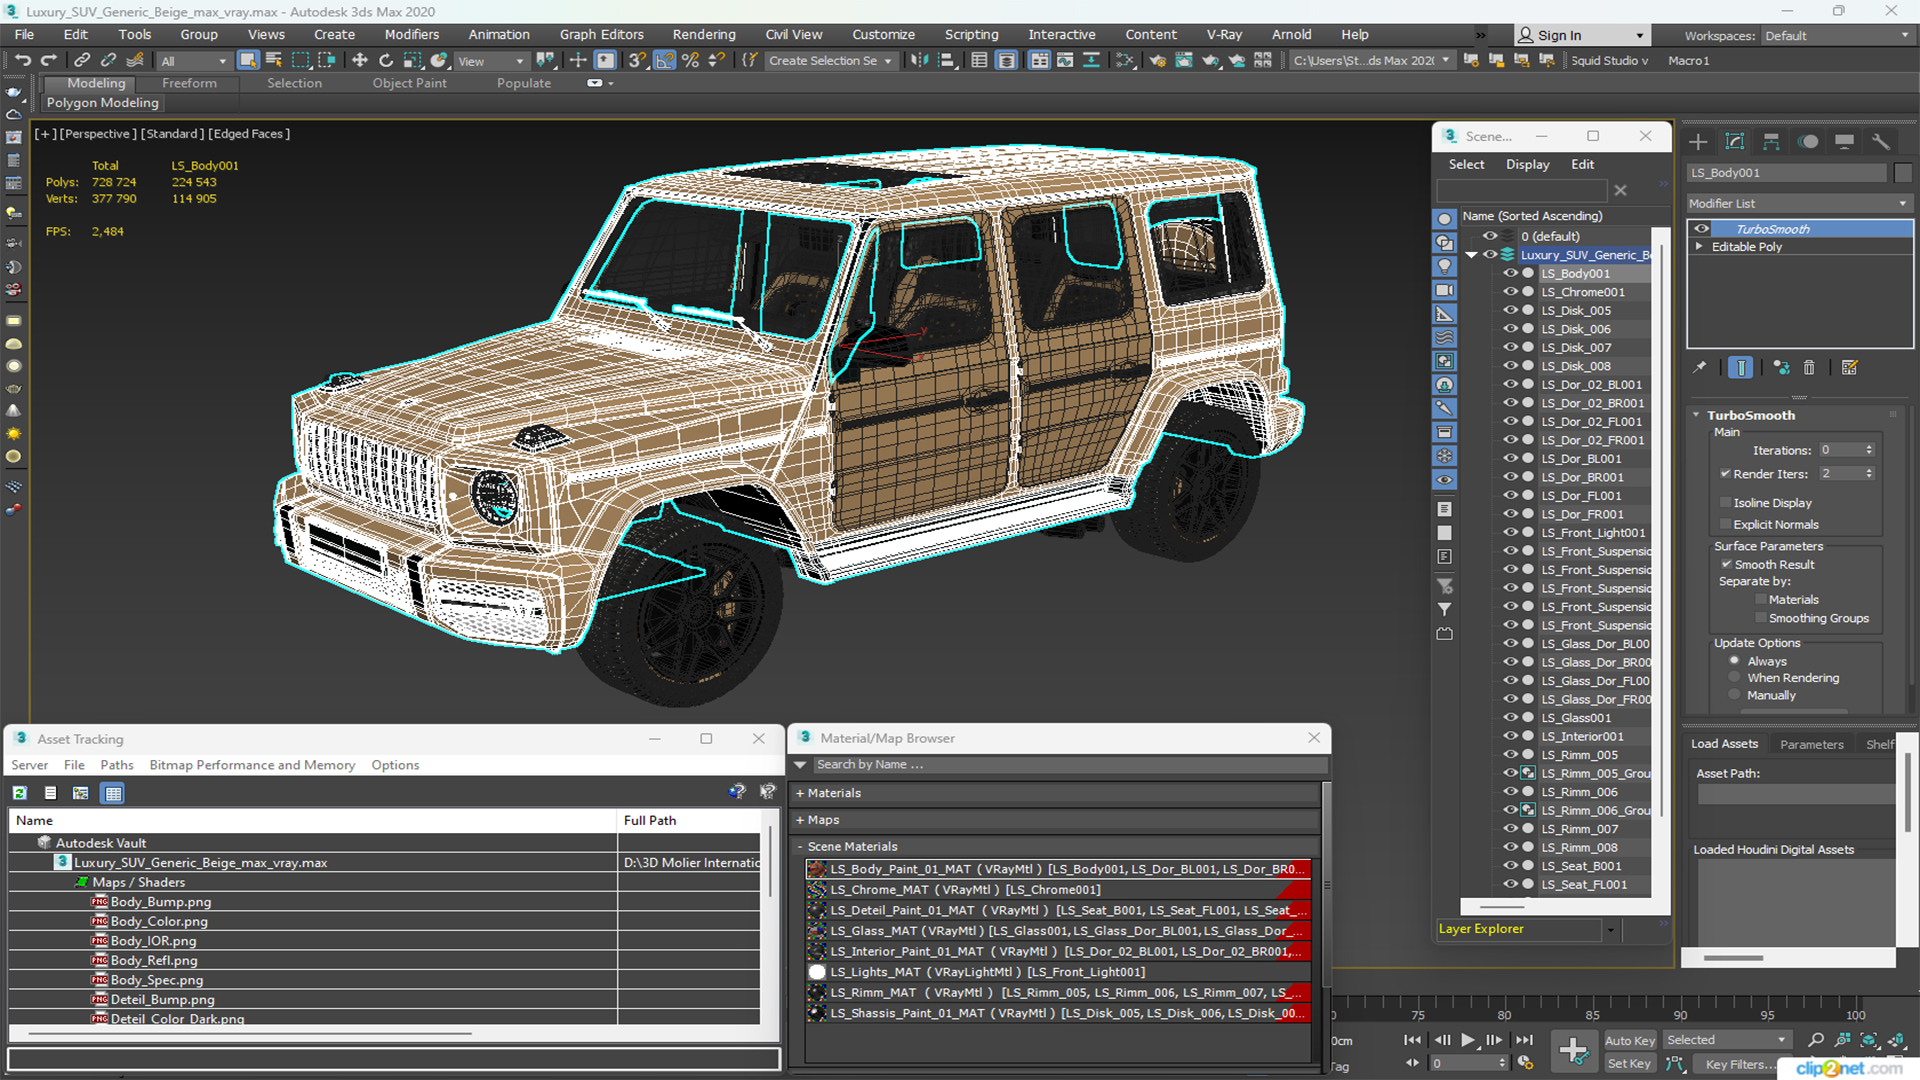Enable Separate by Smoothing Groups

pyautogui.click(x=1761, y=619)
